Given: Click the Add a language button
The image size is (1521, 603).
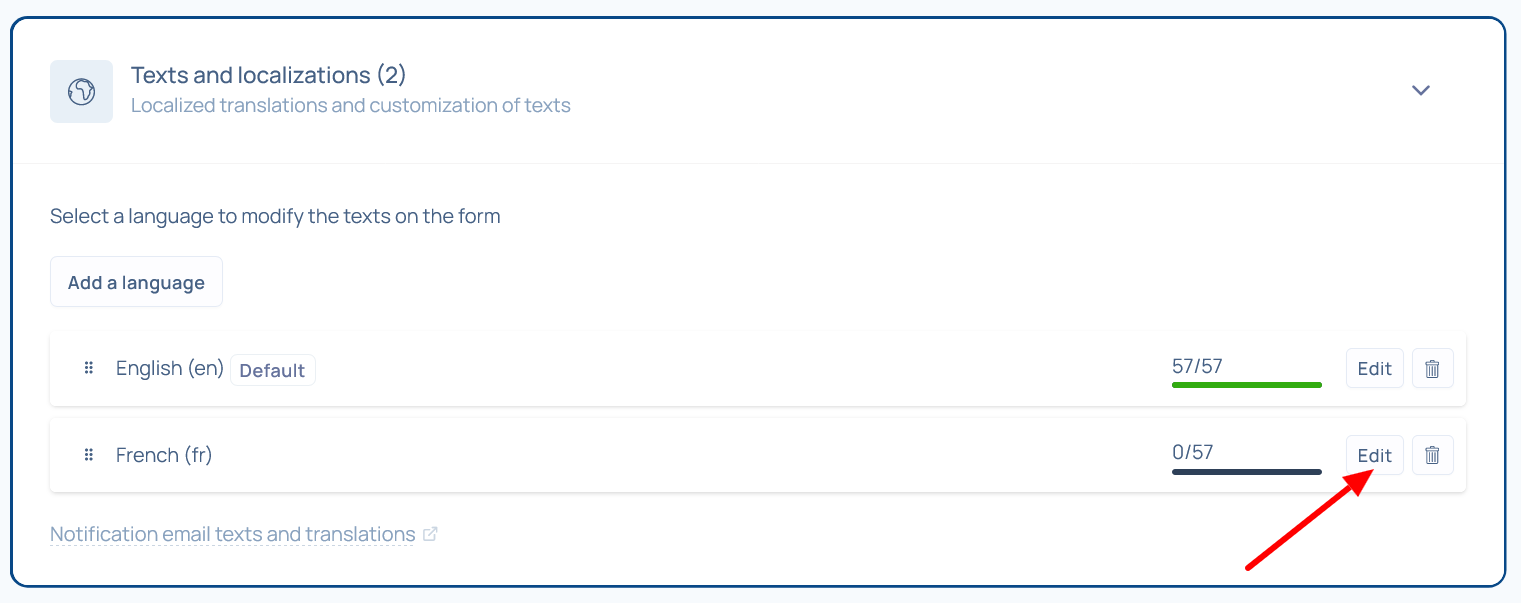Looking at the screenshot, I should pos(136,282).
